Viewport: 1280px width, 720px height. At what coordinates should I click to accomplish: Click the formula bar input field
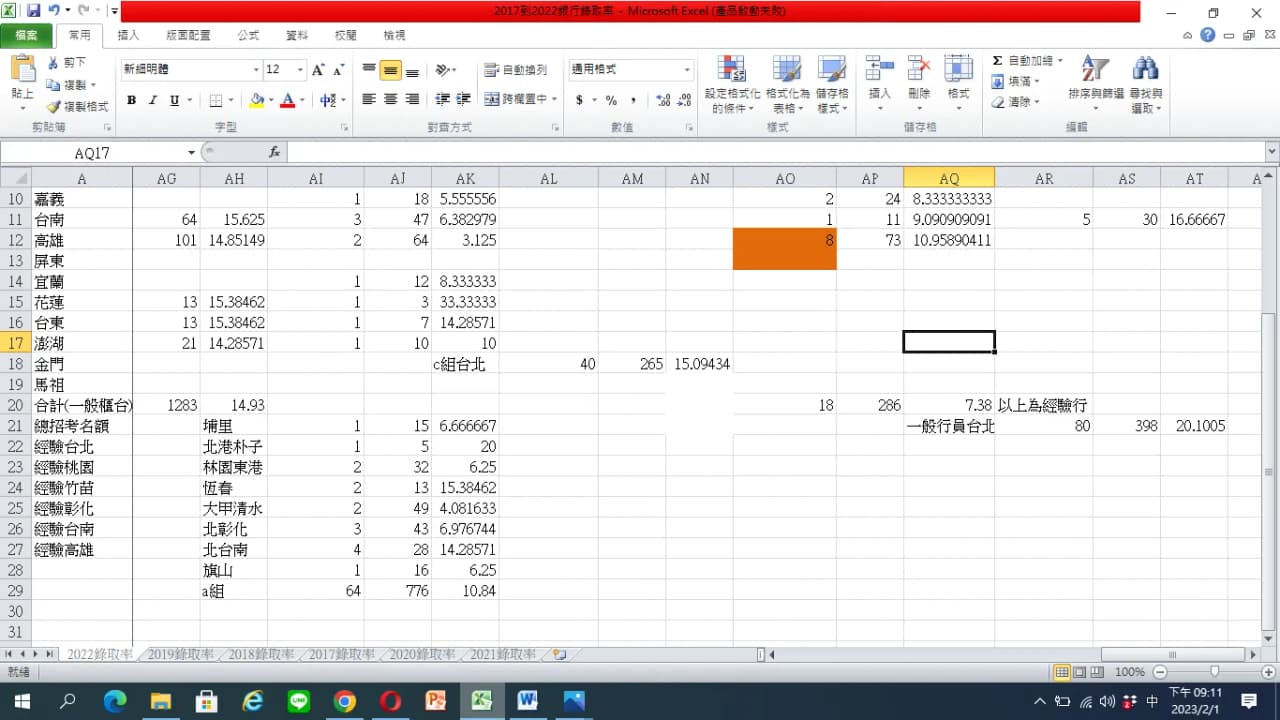[x=775, y=153]
